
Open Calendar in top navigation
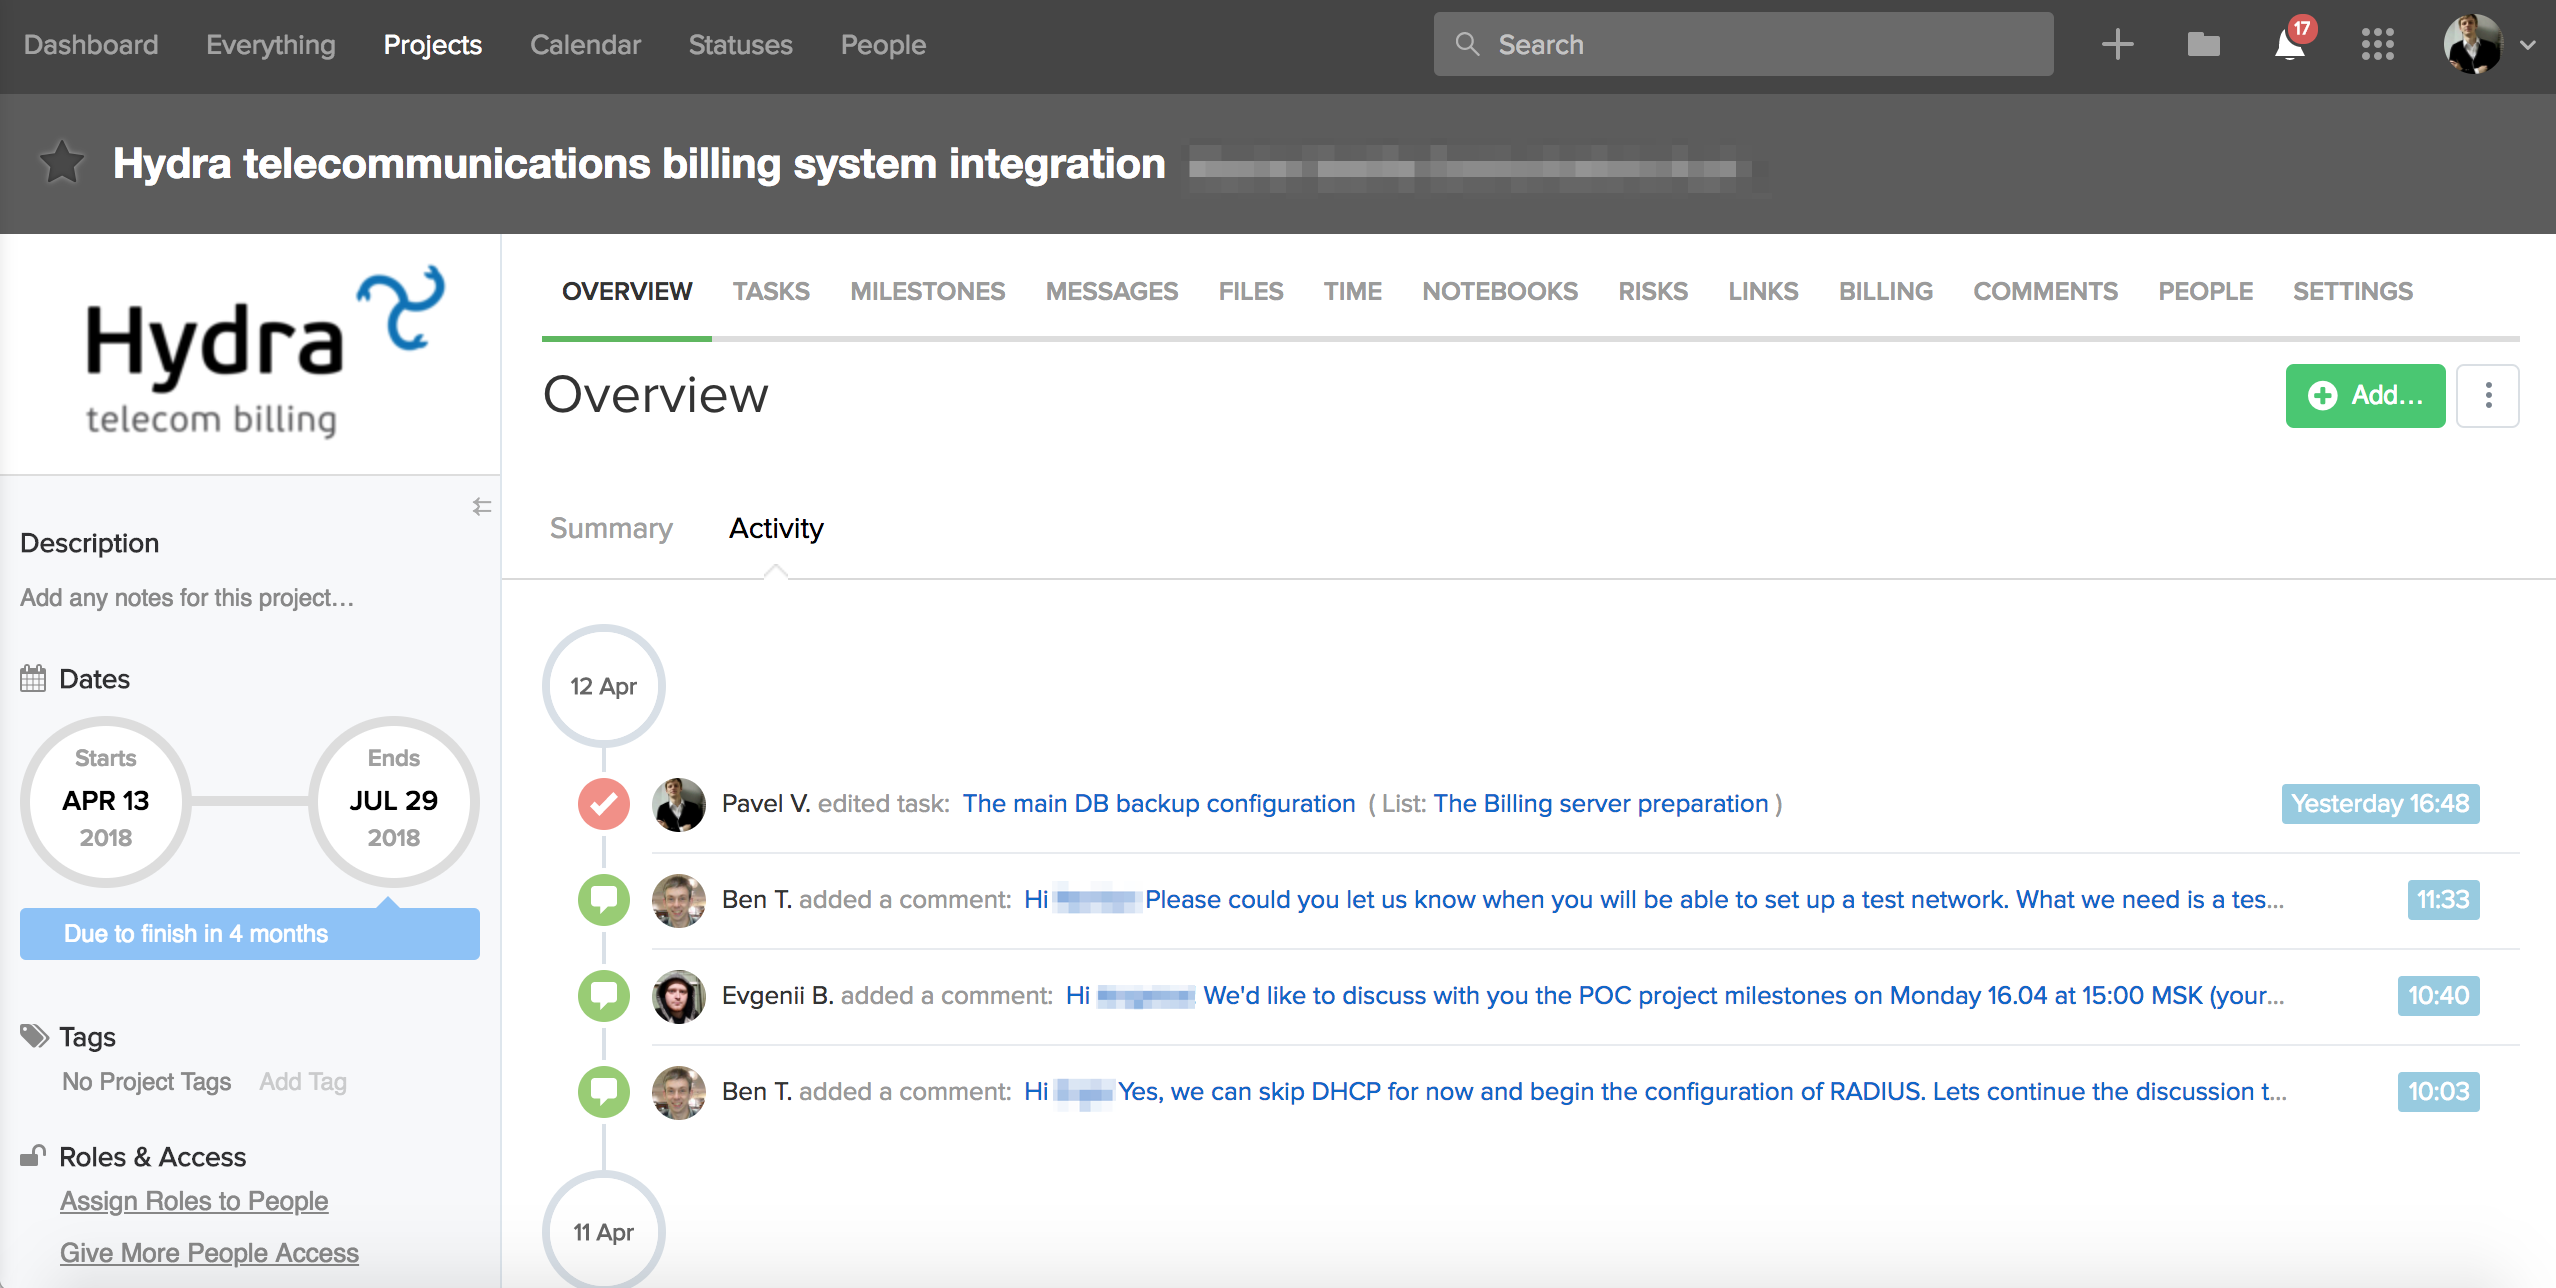[585, 45]
